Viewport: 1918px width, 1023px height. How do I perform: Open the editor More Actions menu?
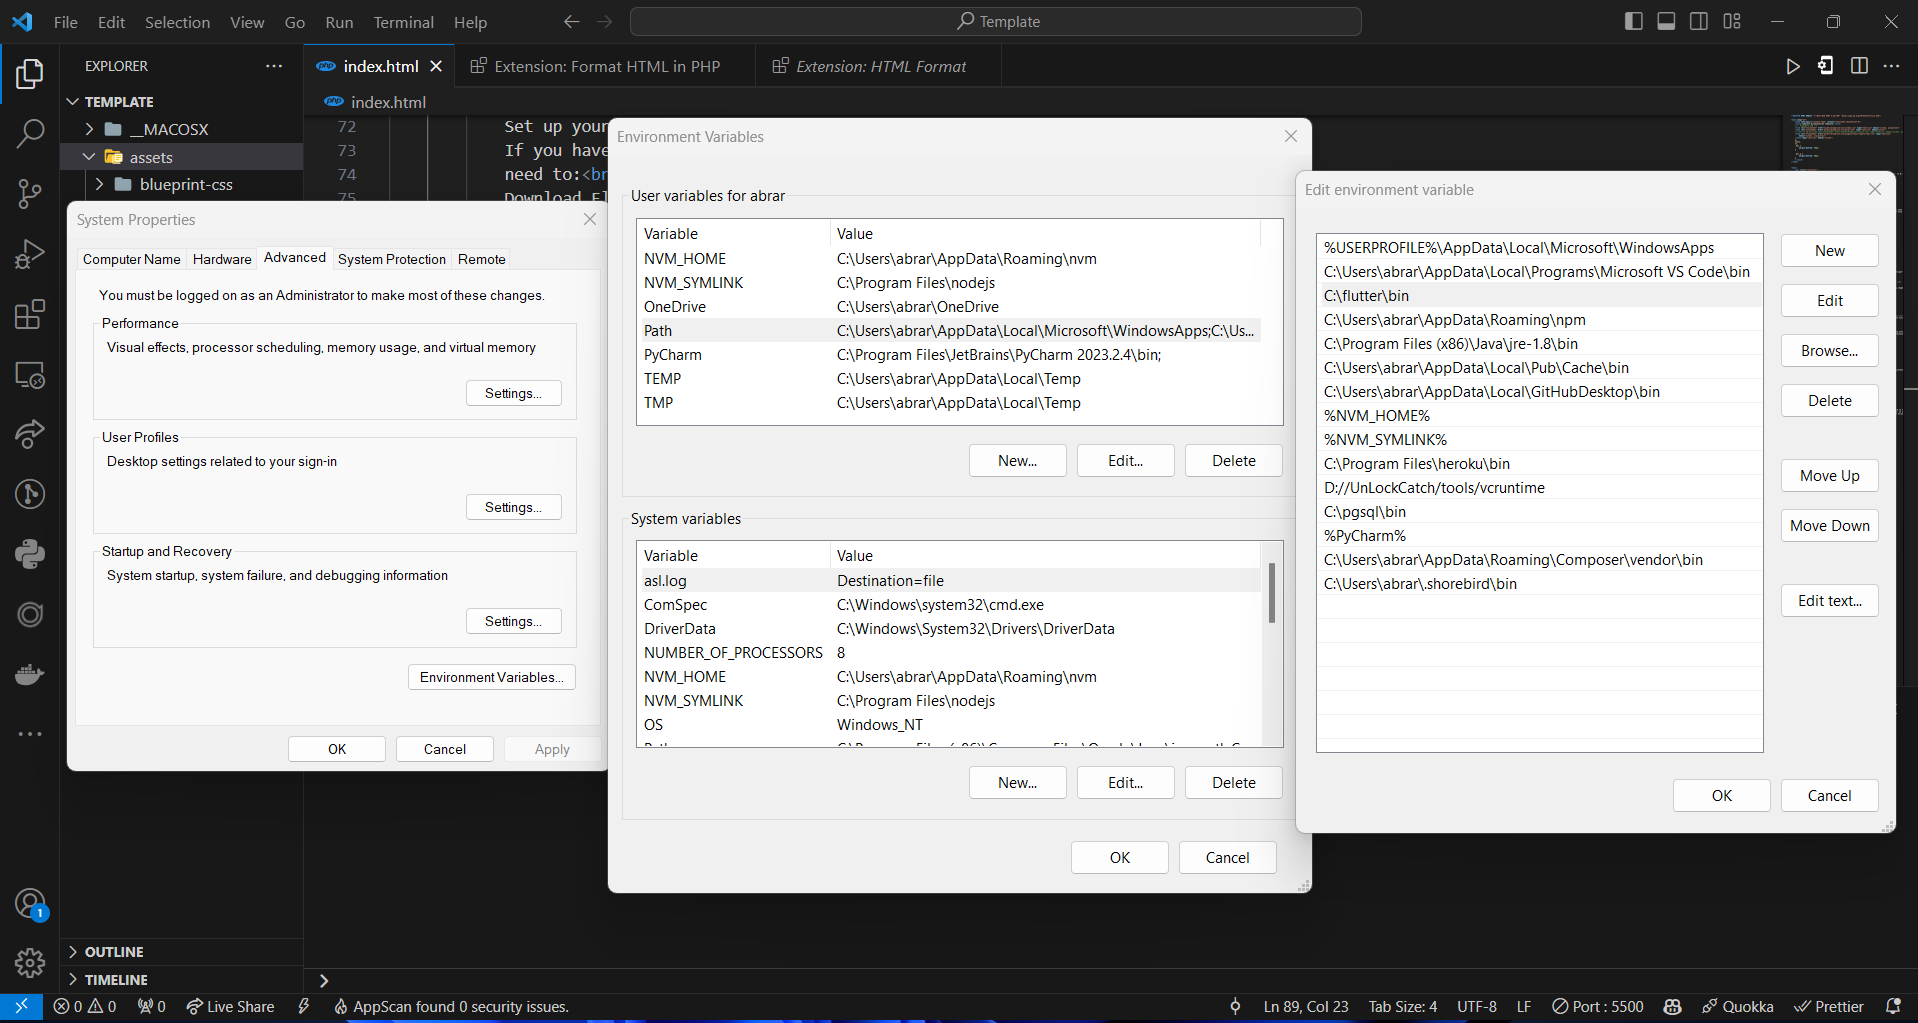click(1891, 66)
